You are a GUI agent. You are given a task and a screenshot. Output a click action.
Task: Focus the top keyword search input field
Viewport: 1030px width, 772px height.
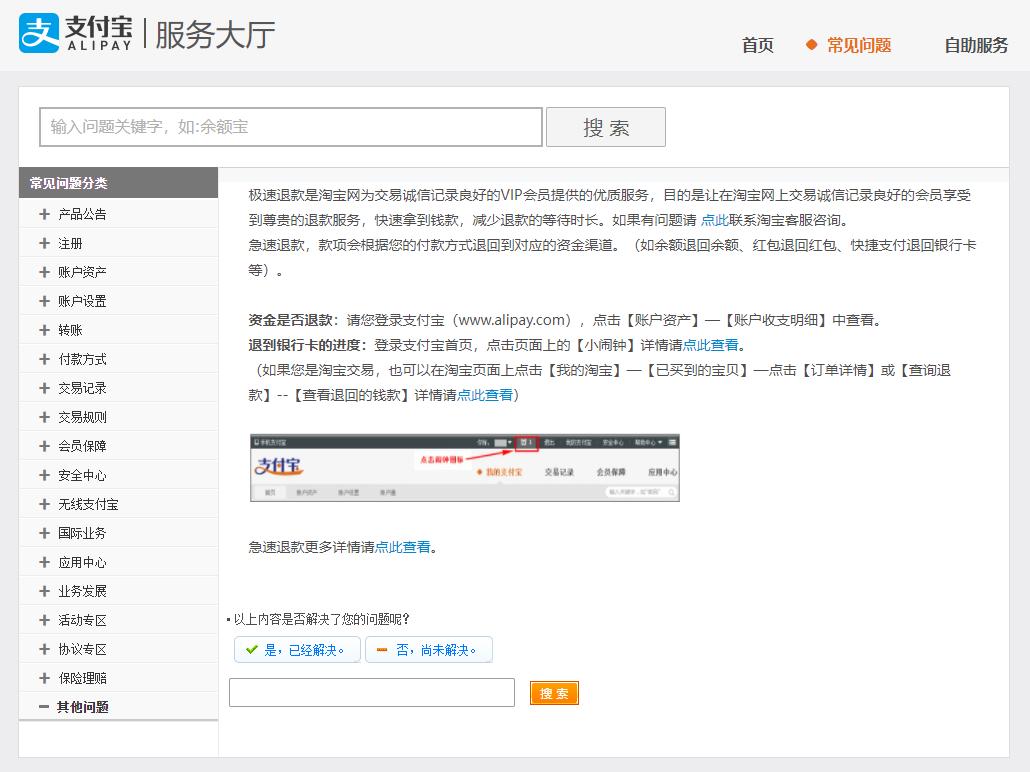pyautogui.click(x=290, y=127)
